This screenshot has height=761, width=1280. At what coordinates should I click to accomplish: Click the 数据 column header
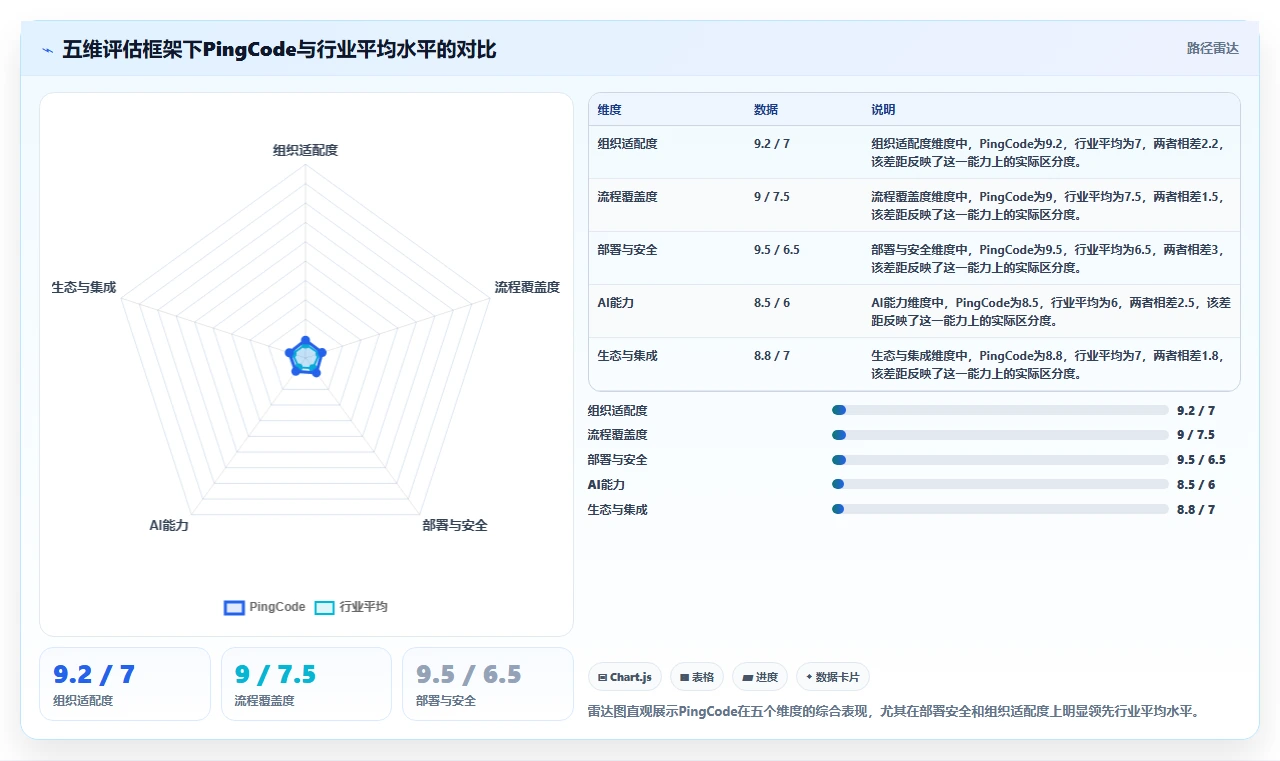[x=766, y=110]
